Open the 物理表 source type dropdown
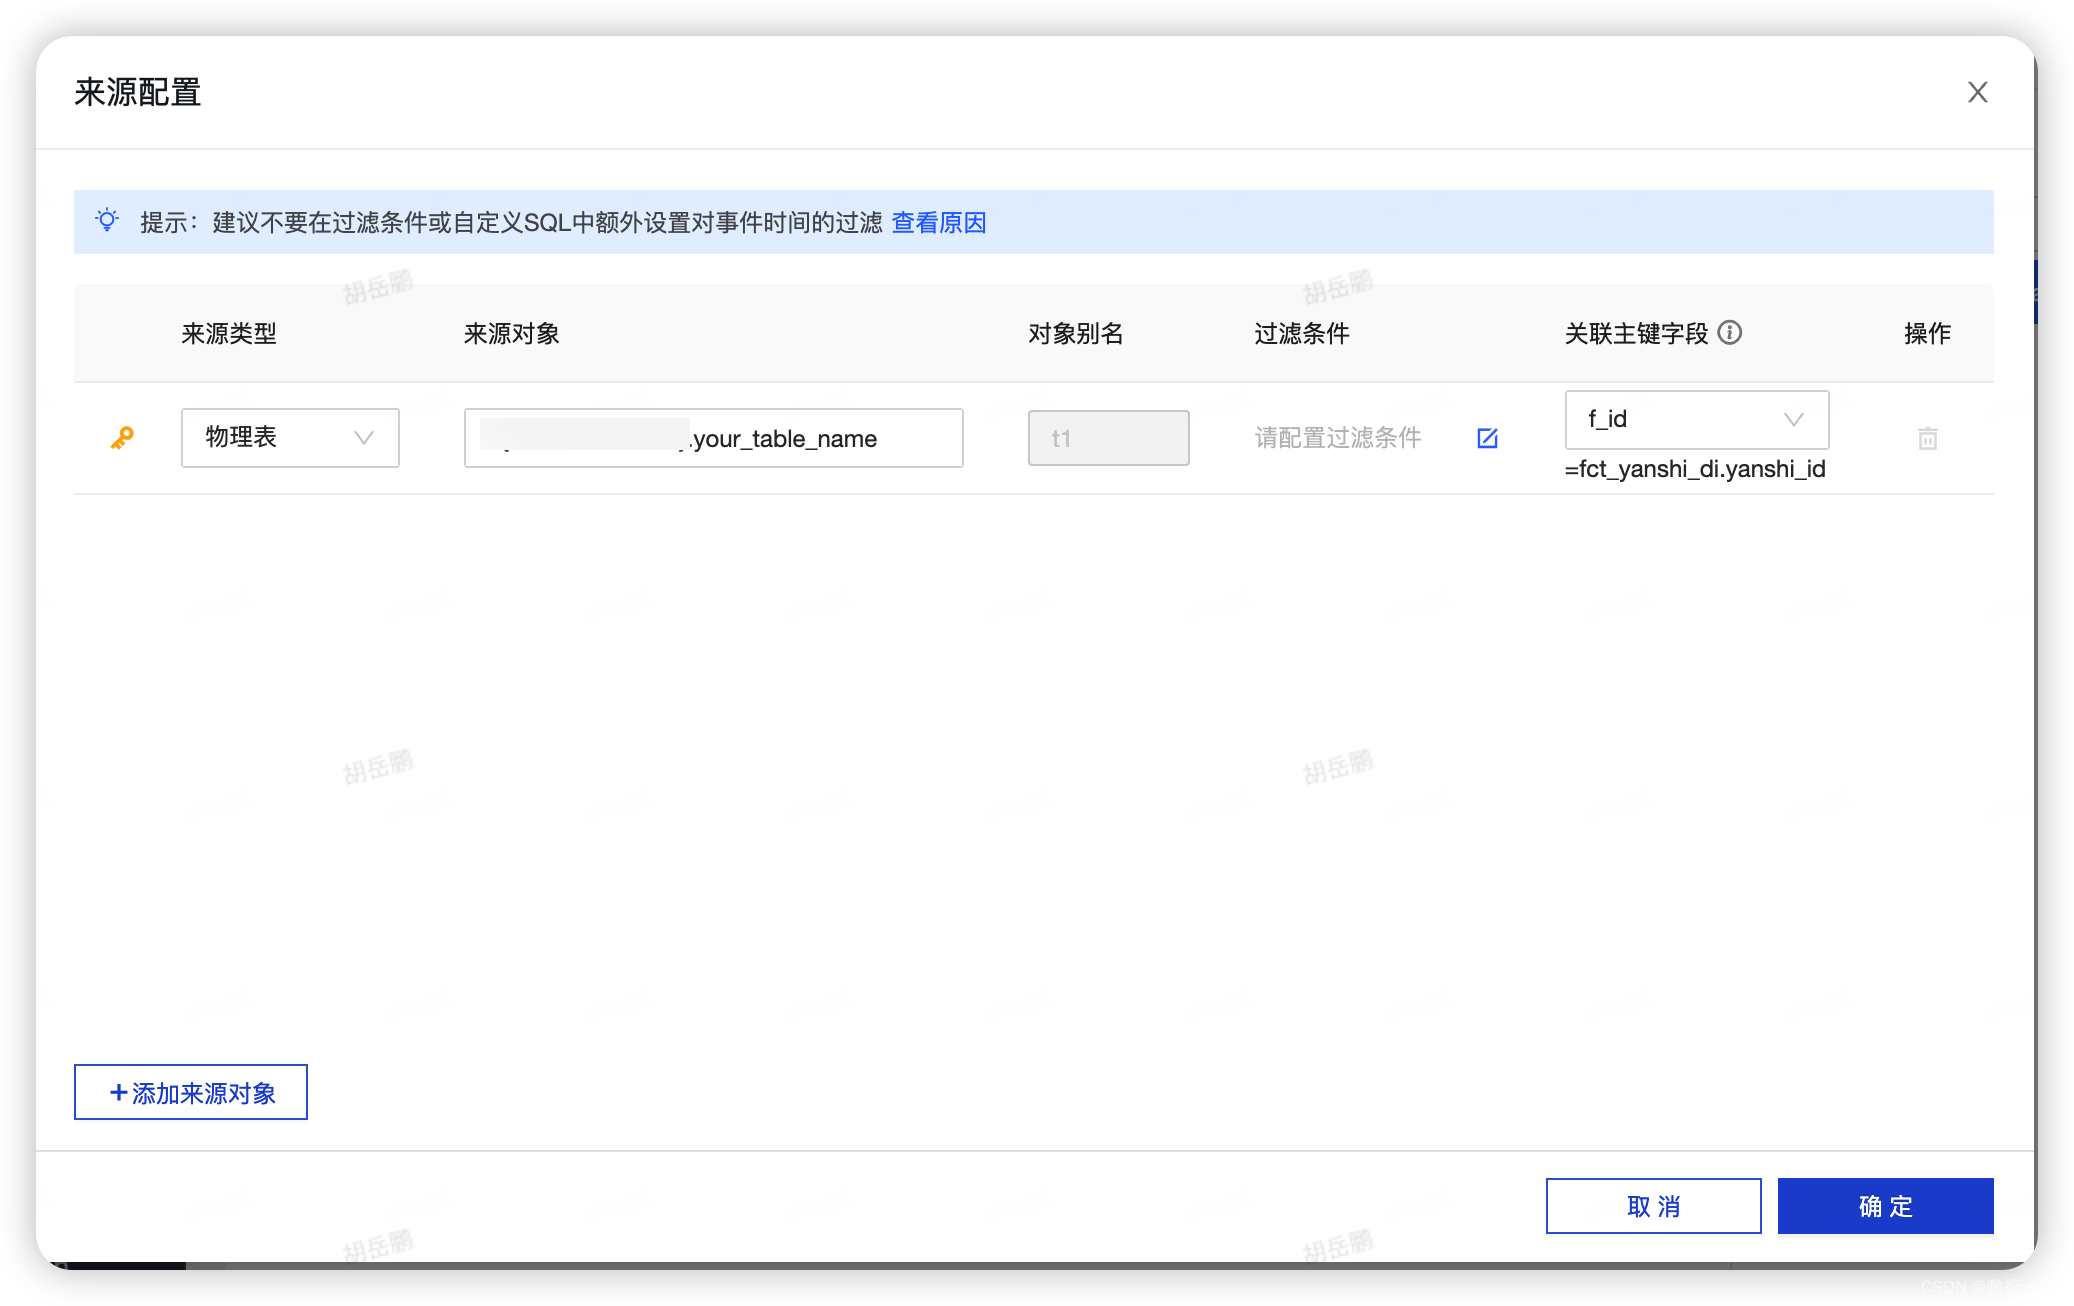This screenshot has height=1306, width=2074. click(290, 438)
